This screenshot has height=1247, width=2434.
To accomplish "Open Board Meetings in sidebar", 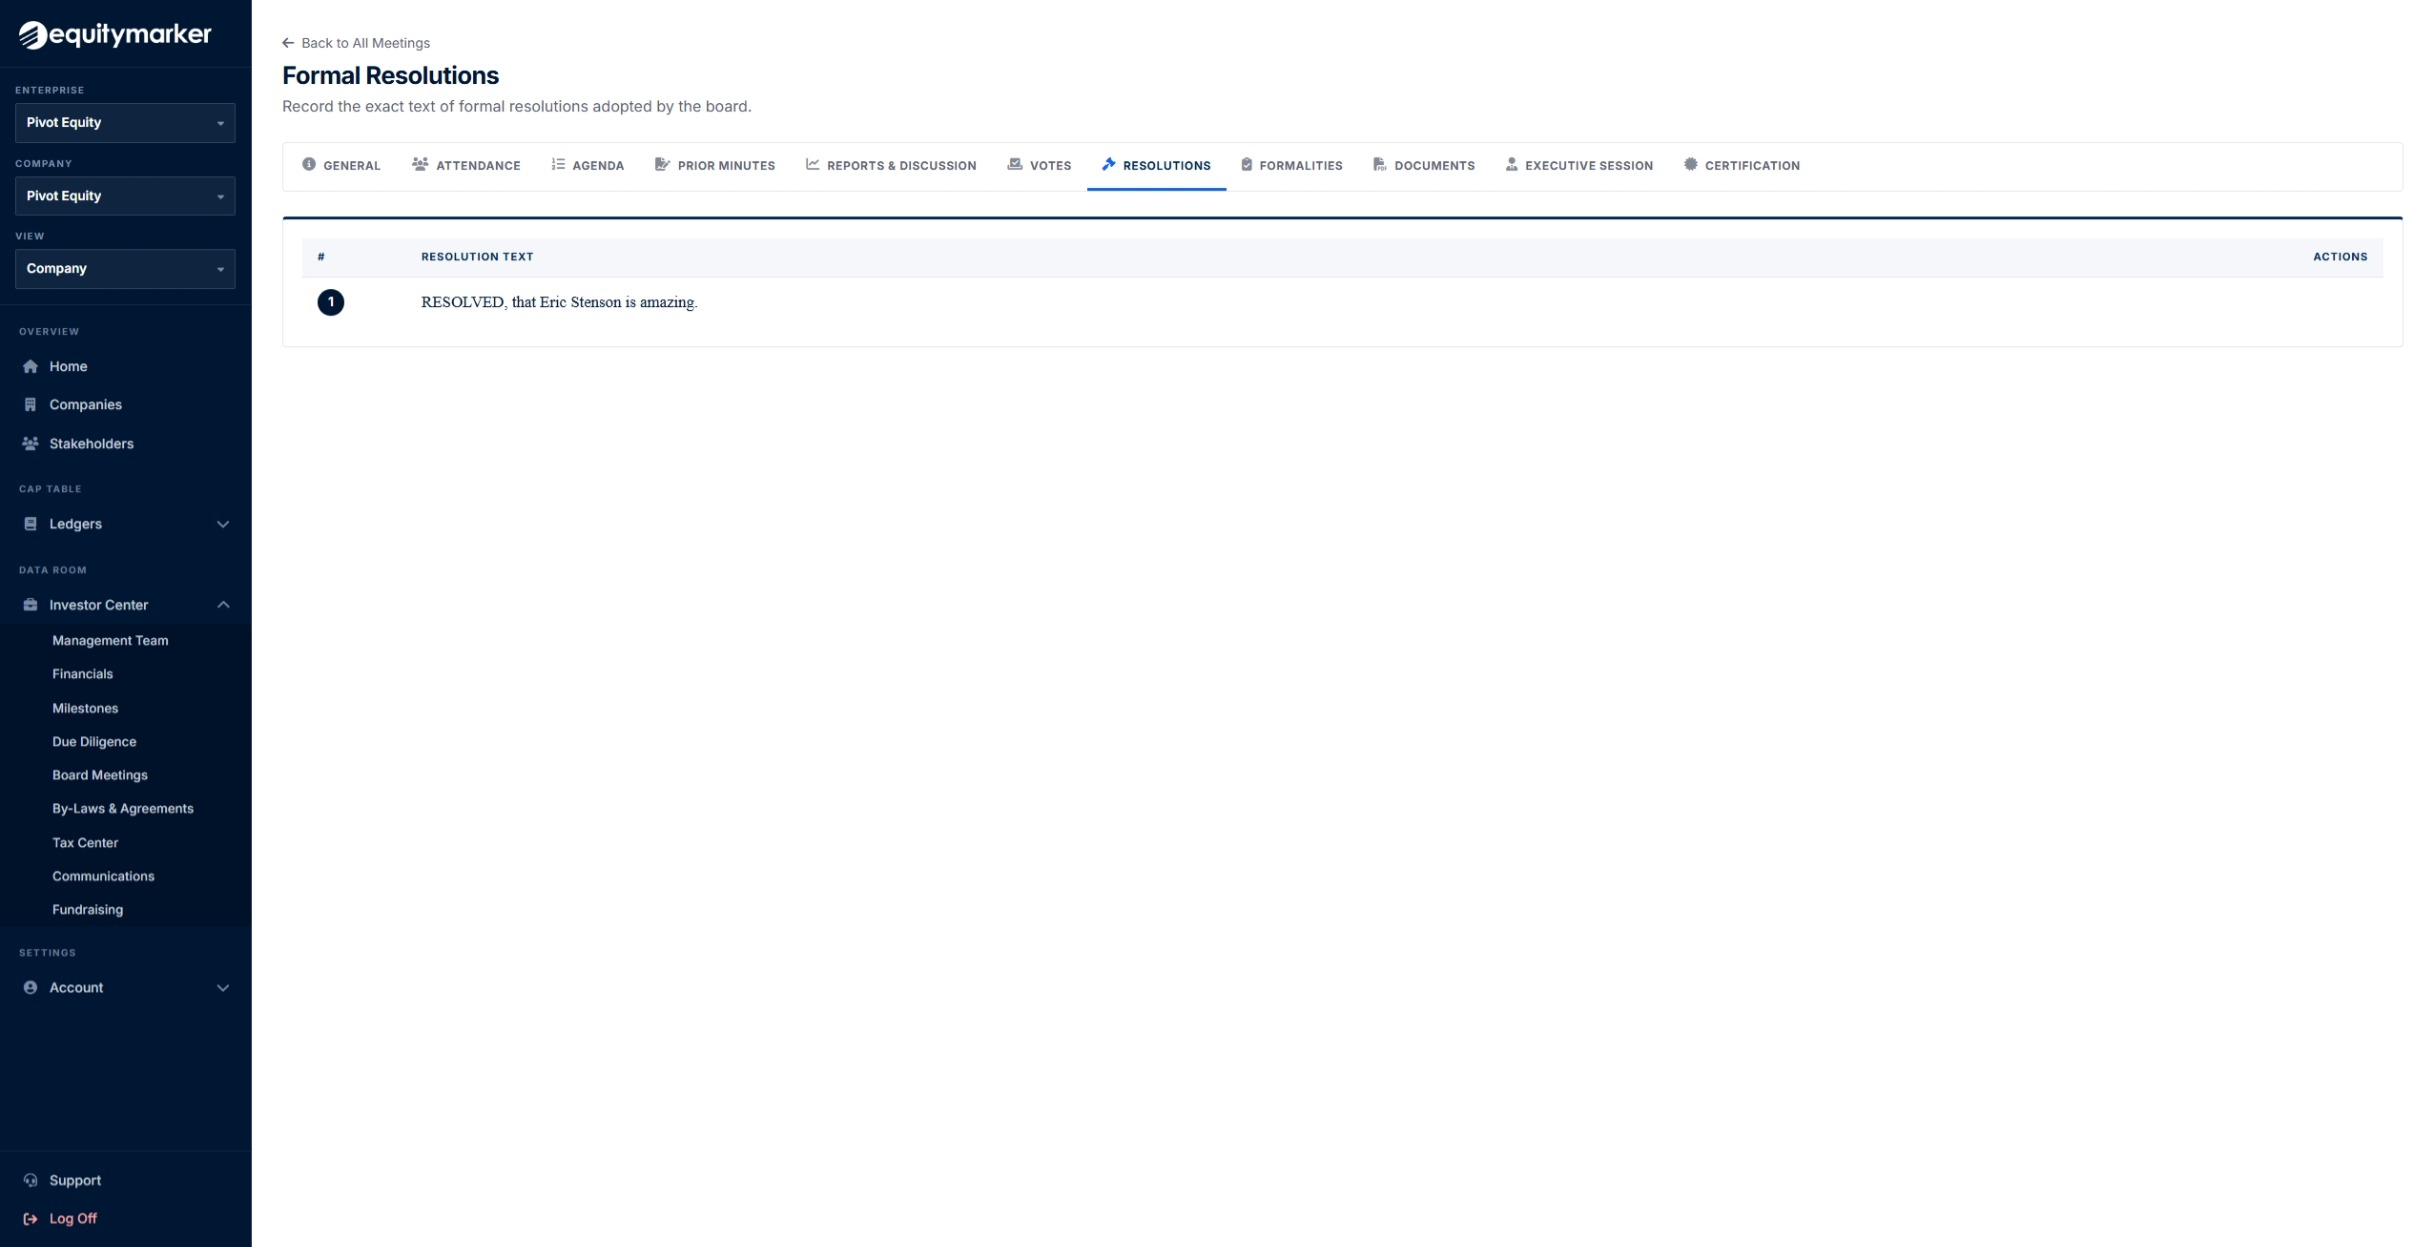I will click(100, 775).
